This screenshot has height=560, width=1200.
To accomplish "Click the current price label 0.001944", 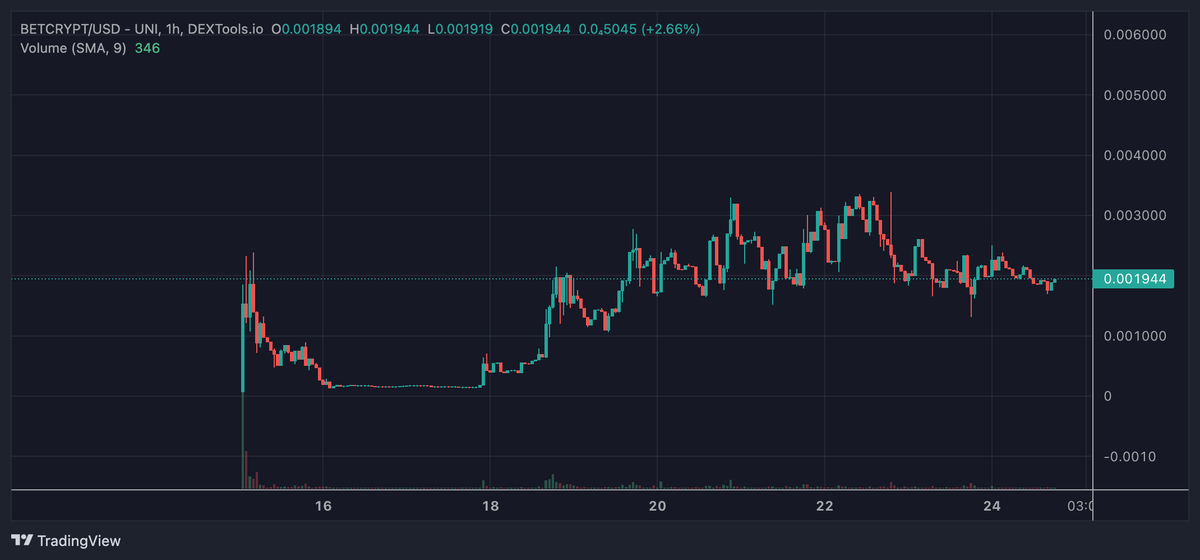I will pos(1135,279).
